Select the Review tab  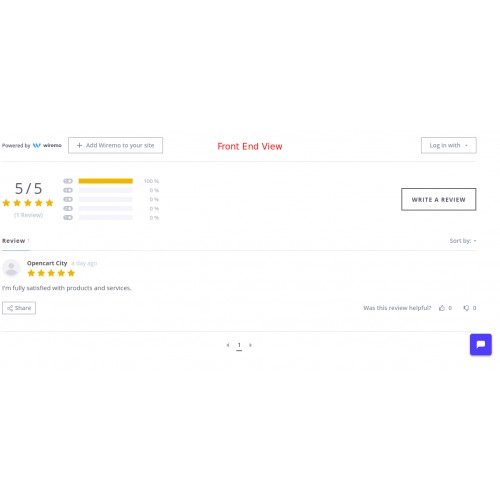[16, 241]
